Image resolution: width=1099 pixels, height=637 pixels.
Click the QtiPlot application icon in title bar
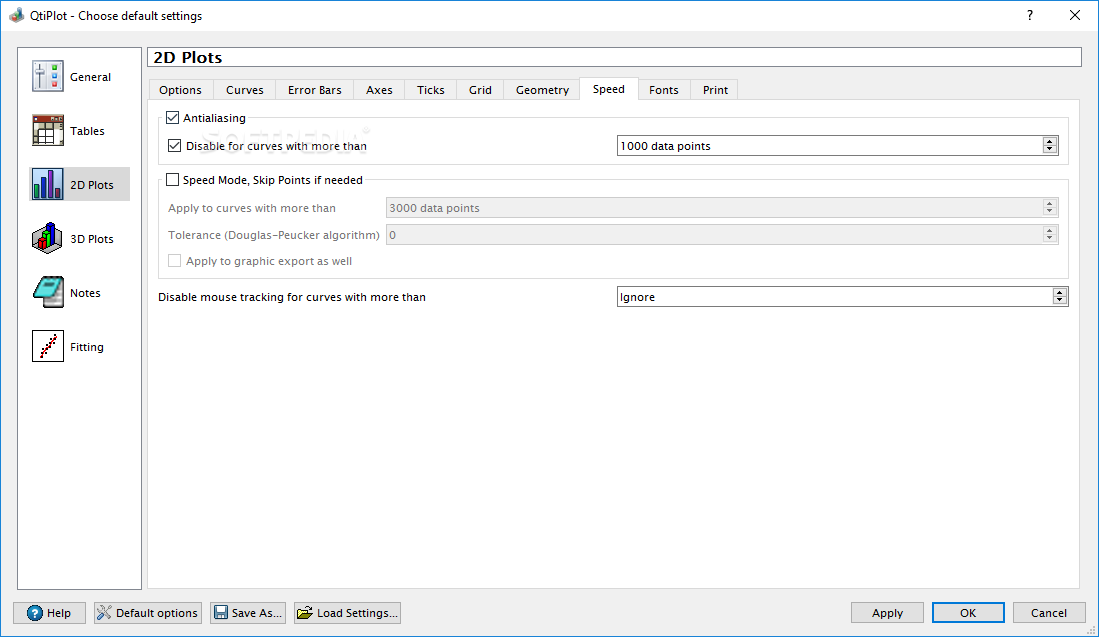[16, 15]
